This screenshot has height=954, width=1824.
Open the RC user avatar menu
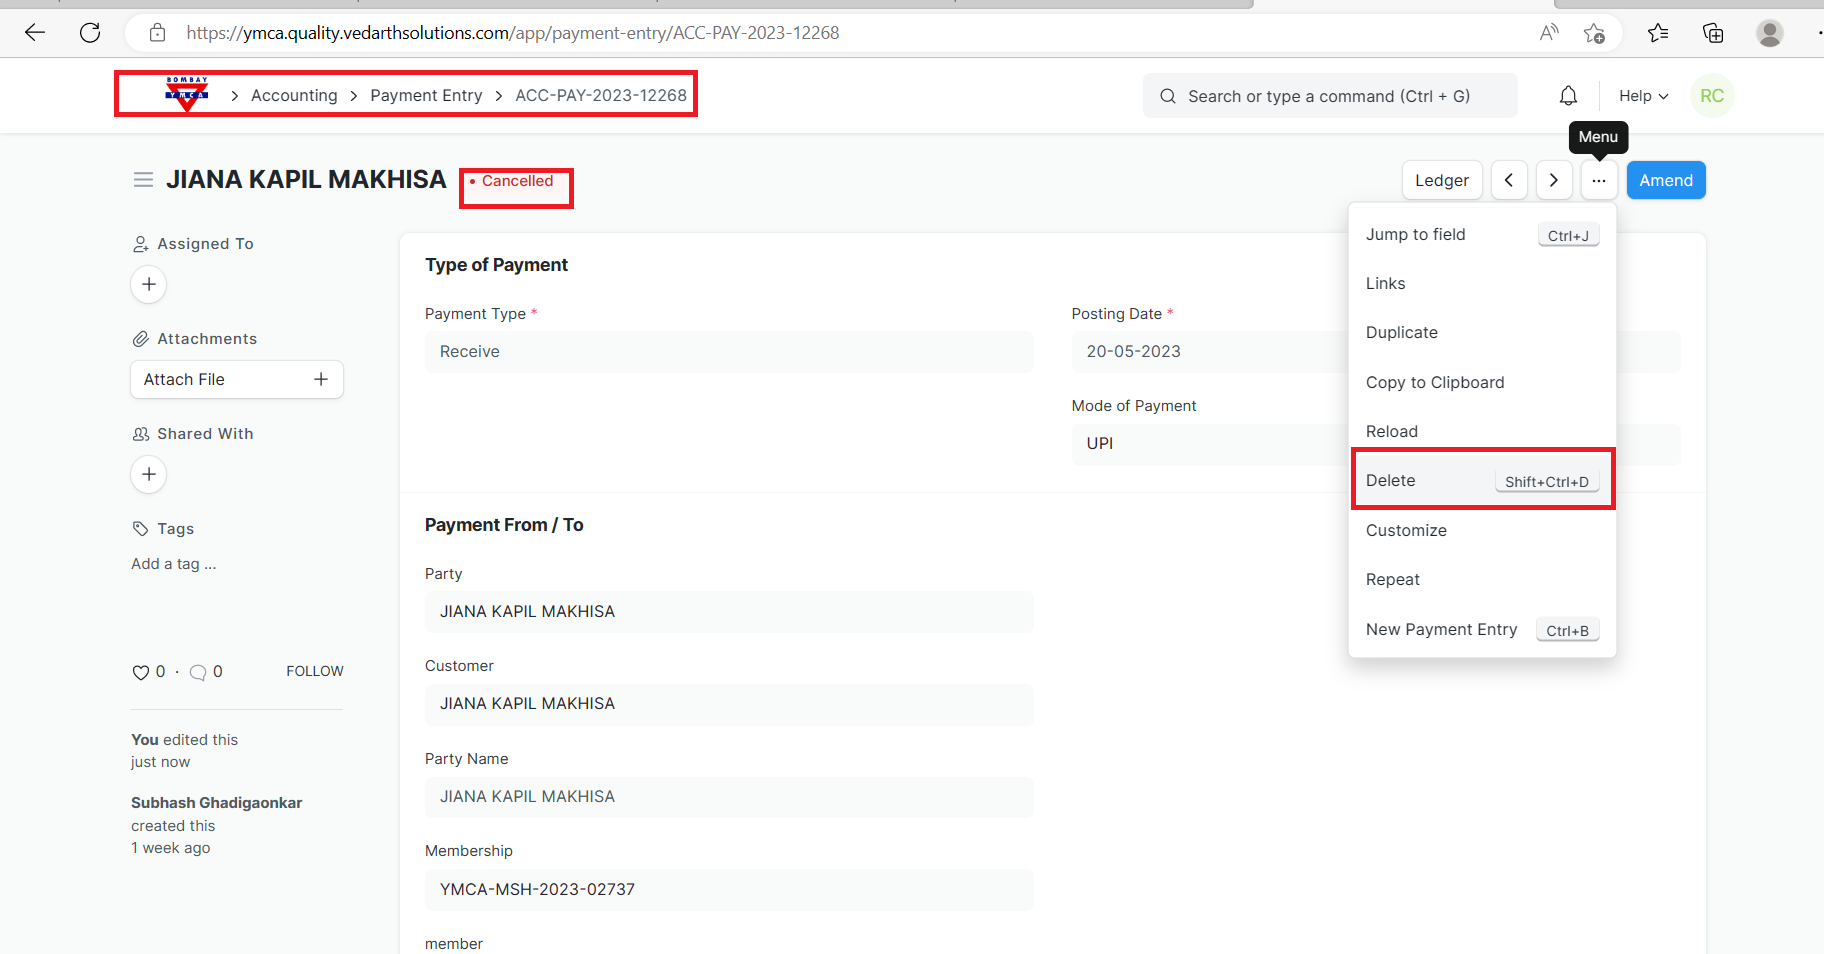coord(1711,96)
